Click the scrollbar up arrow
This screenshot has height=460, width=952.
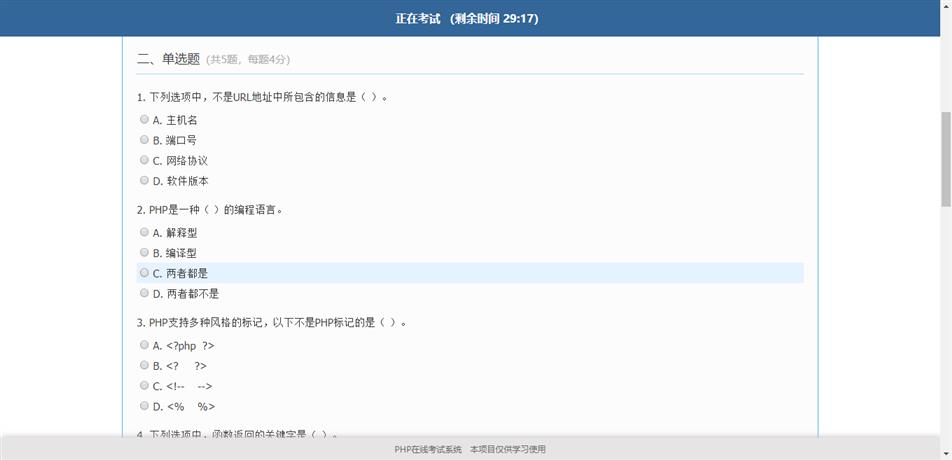coord(944,6)
